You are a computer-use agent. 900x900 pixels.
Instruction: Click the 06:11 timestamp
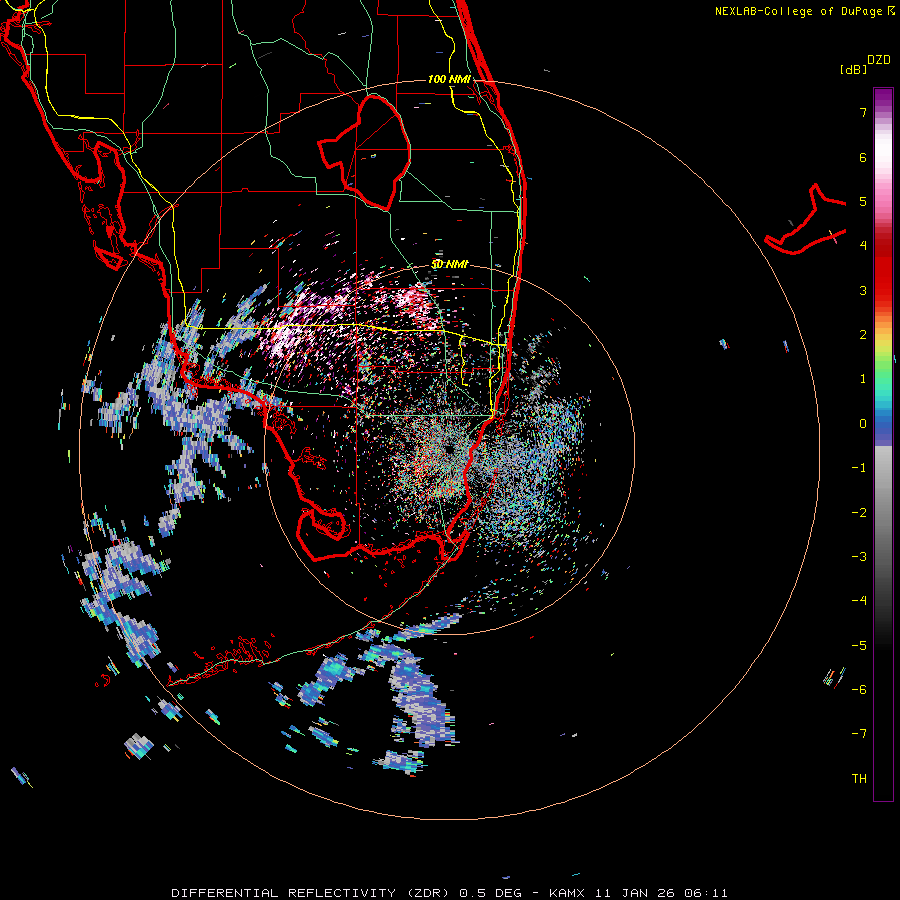tap(707, 893)
